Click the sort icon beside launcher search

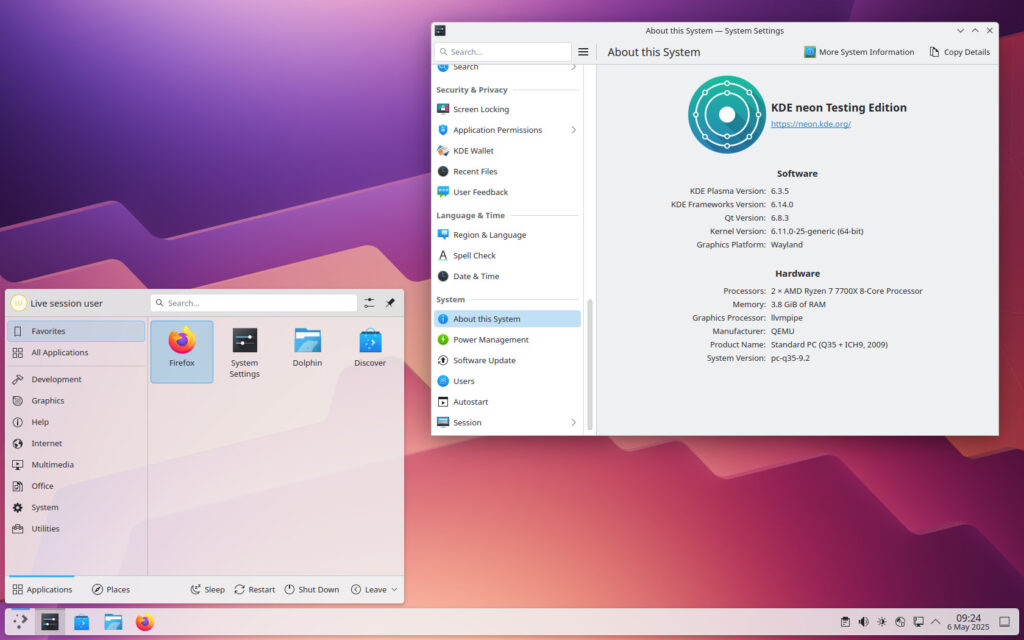pyautogui.click(x=368, y=302)
